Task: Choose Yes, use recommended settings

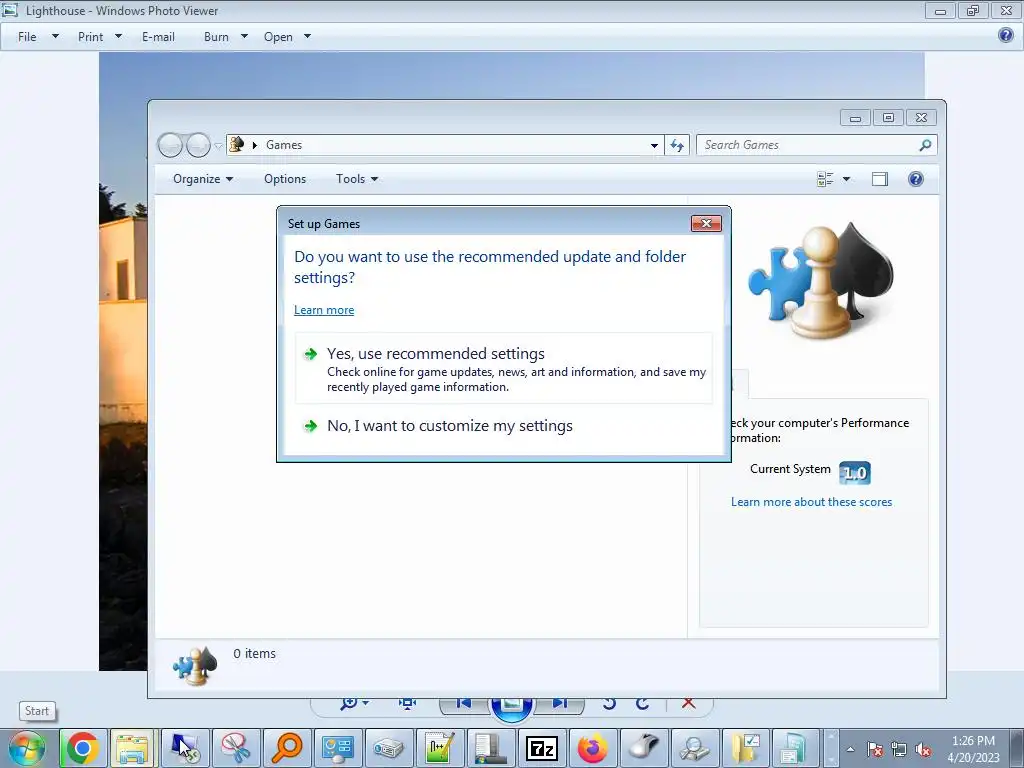Action: click(504, 368)
